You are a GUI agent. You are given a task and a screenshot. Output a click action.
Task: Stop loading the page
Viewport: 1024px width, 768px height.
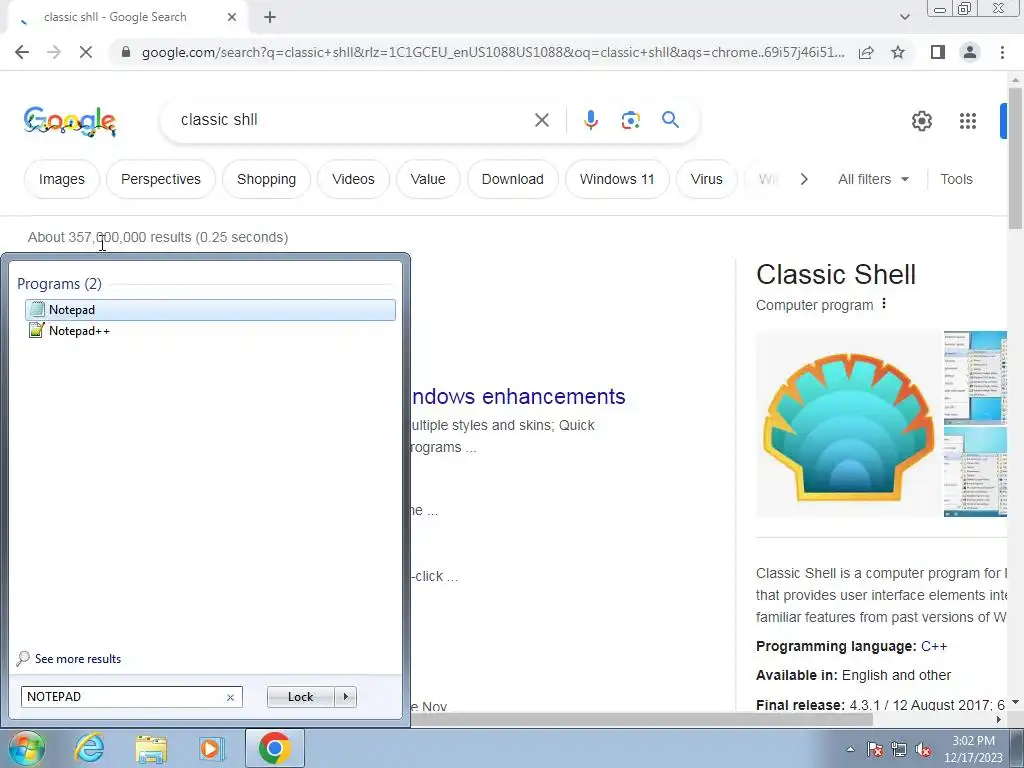click(86, 52)
